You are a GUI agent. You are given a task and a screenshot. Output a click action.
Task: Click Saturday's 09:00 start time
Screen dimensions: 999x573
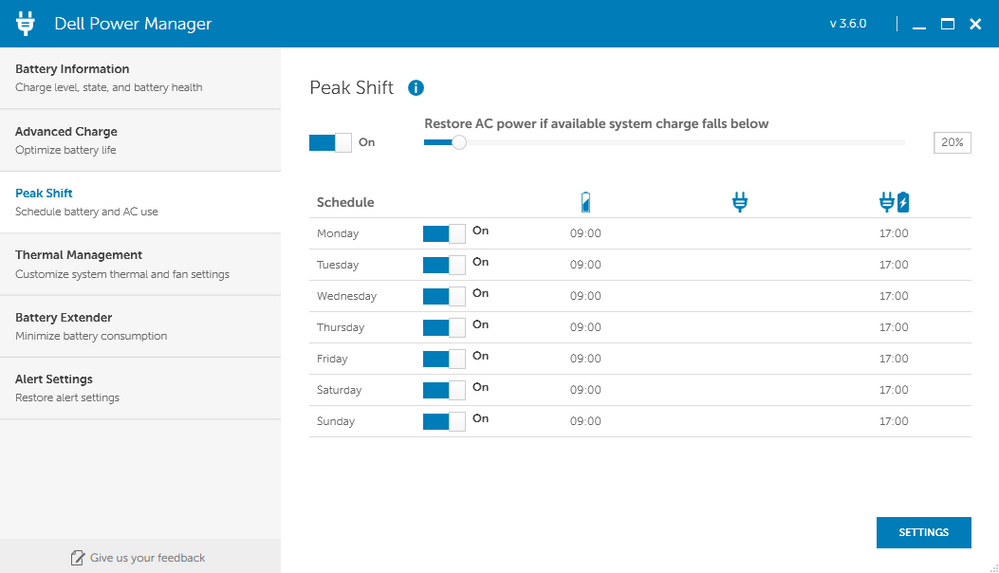coord(586,389)
